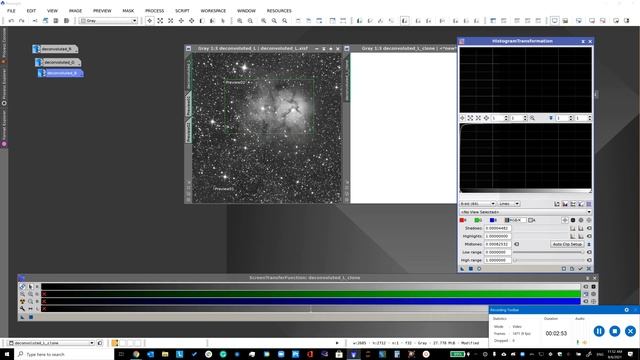
Task: Click the Midtones value field
Action: coord(498,244)
